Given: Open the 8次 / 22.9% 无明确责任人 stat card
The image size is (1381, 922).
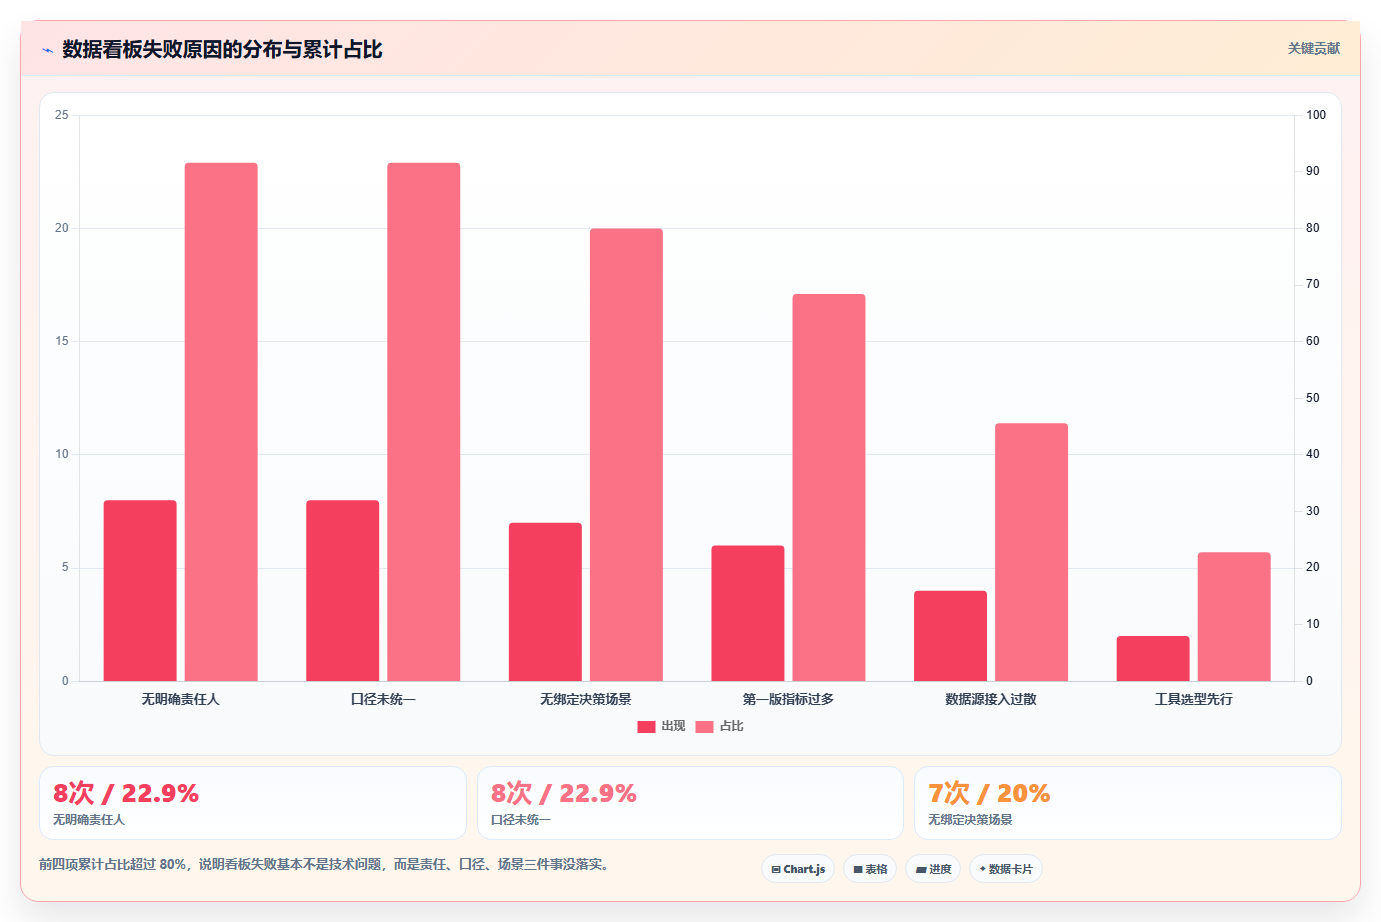Looking at the screenshot, I should [x=253, y=803].
